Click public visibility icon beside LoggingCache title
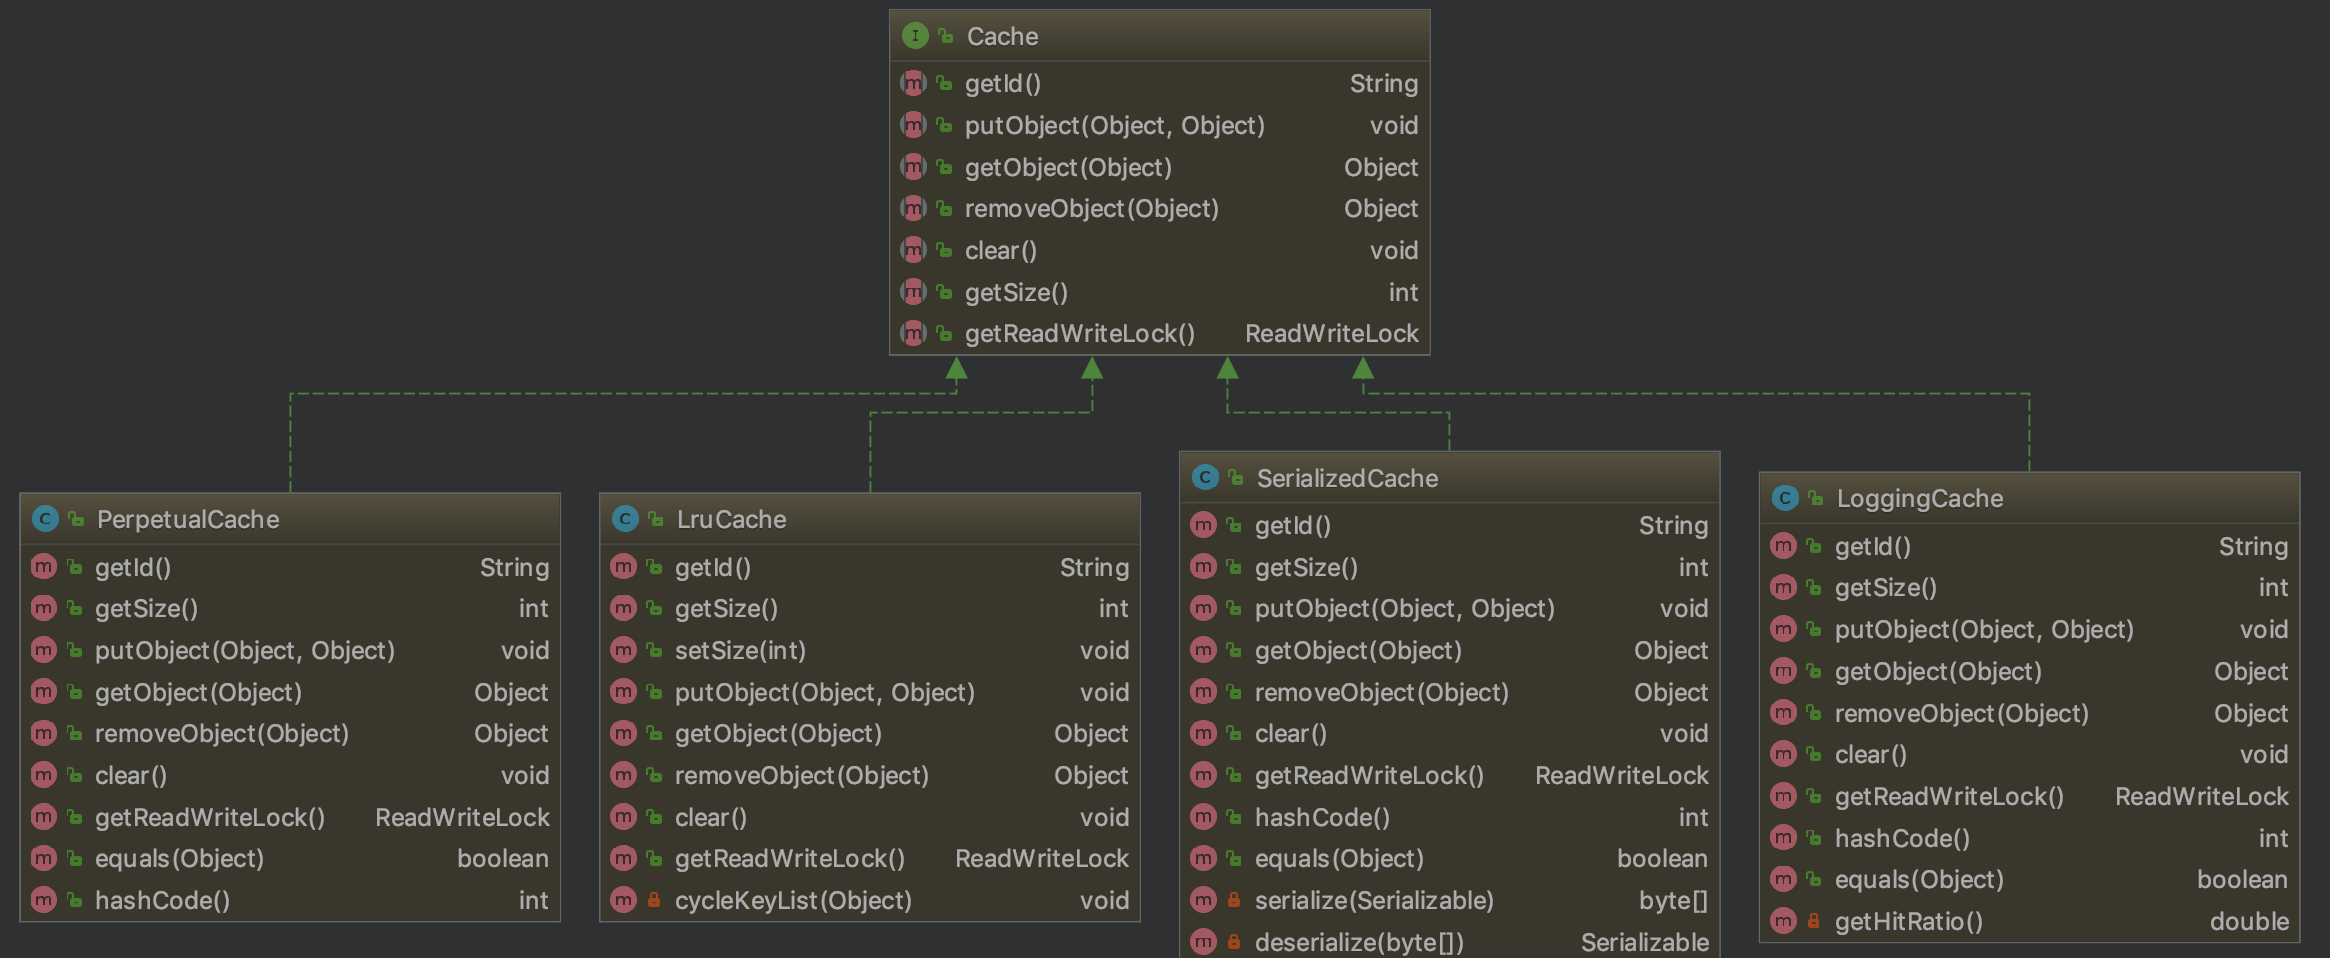 click(x=1816, y=498)
